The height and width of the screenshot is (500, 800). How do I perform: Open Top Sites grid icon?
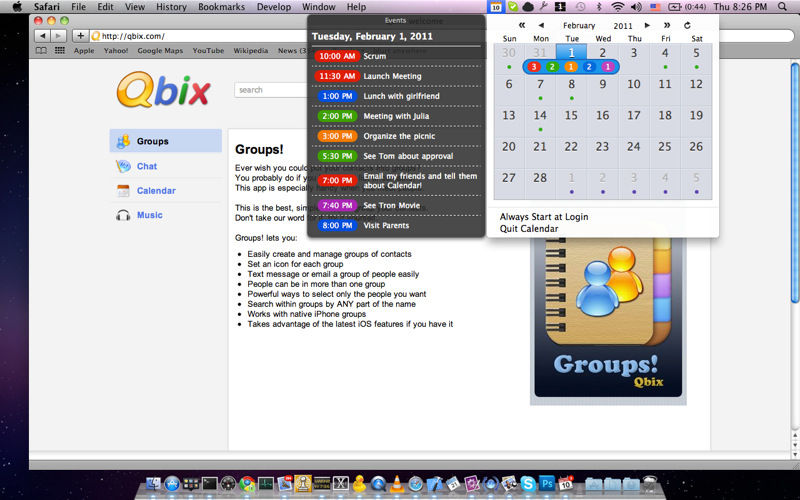[x=60, y=51]
